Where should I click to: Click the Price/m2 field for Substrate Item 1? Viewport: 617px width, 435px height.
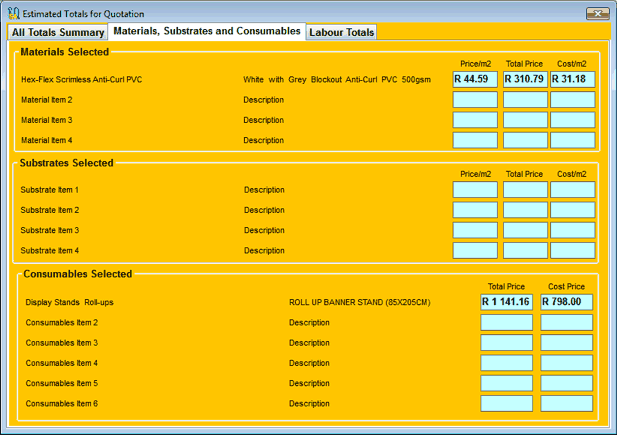click(x=475, y=190)
